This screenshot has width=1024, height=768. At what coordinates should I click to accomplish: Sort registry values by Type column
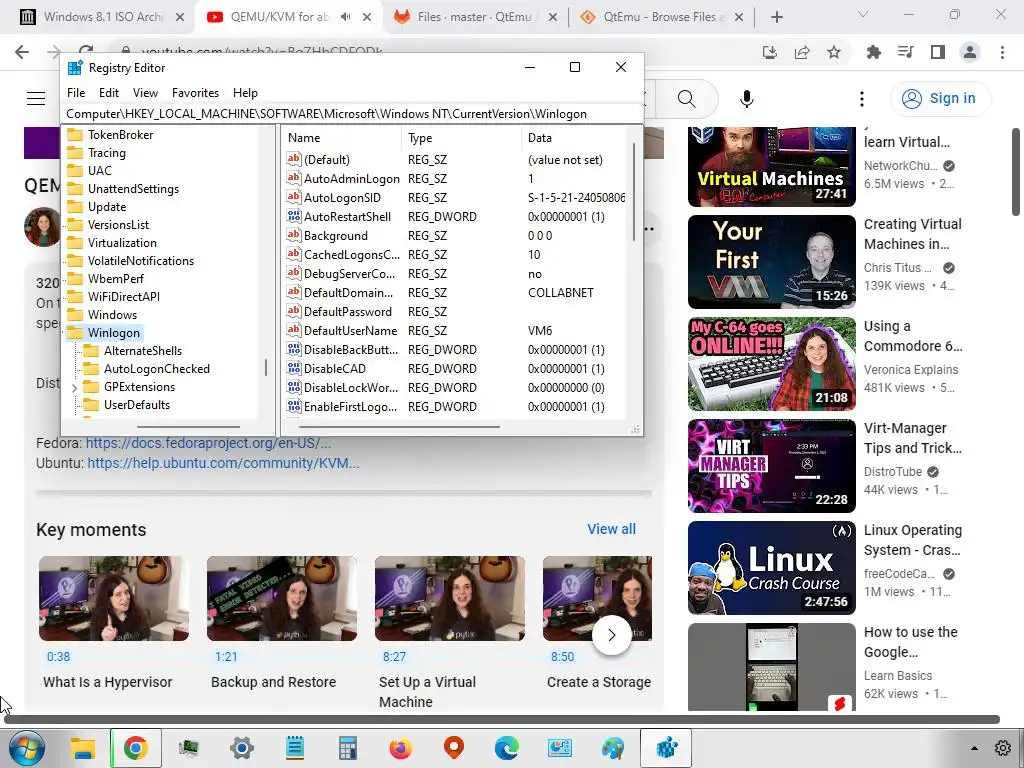pyautogui.click(x=461, y=138)
